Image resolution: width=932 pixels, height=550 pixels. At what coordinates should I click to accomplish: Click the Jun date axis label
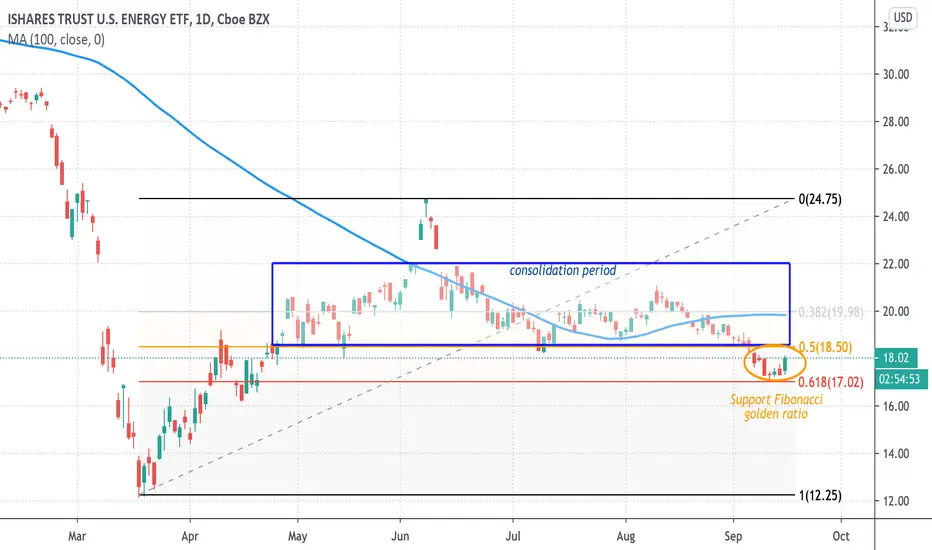[x=400, y=536]
